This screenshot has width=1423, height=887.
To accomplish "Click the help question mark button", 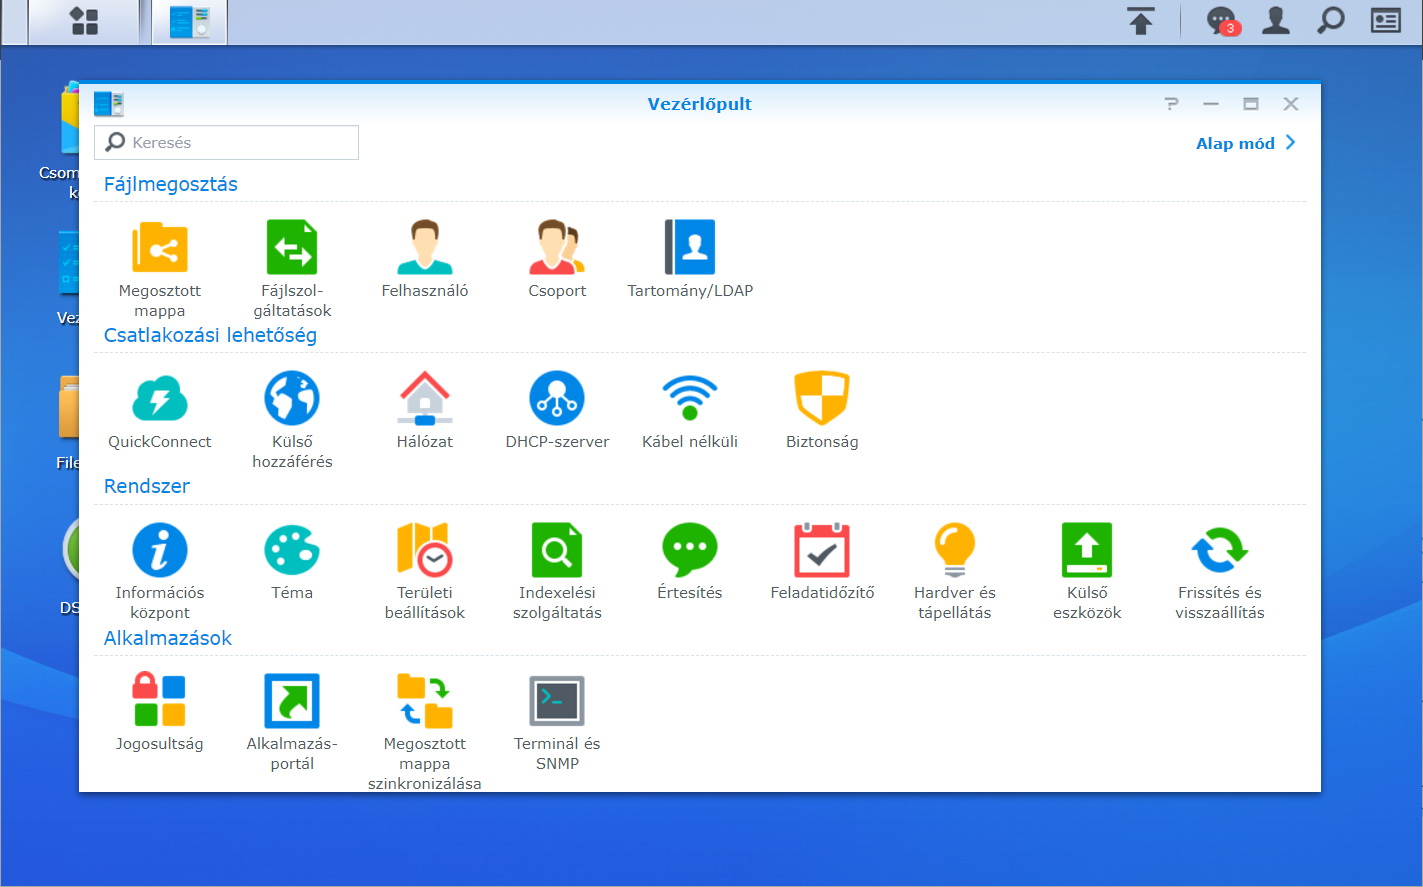I will [x=1171, y=104].
